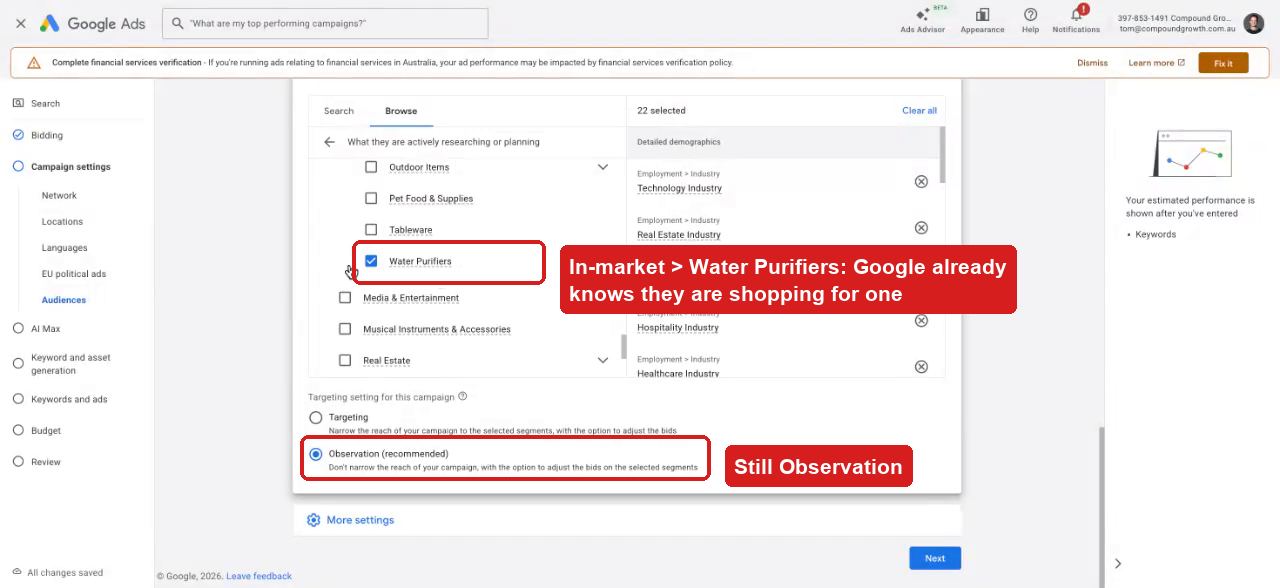Click the Detailed demographics heading
Screen dimensions: 1280x588
[678, 142]
